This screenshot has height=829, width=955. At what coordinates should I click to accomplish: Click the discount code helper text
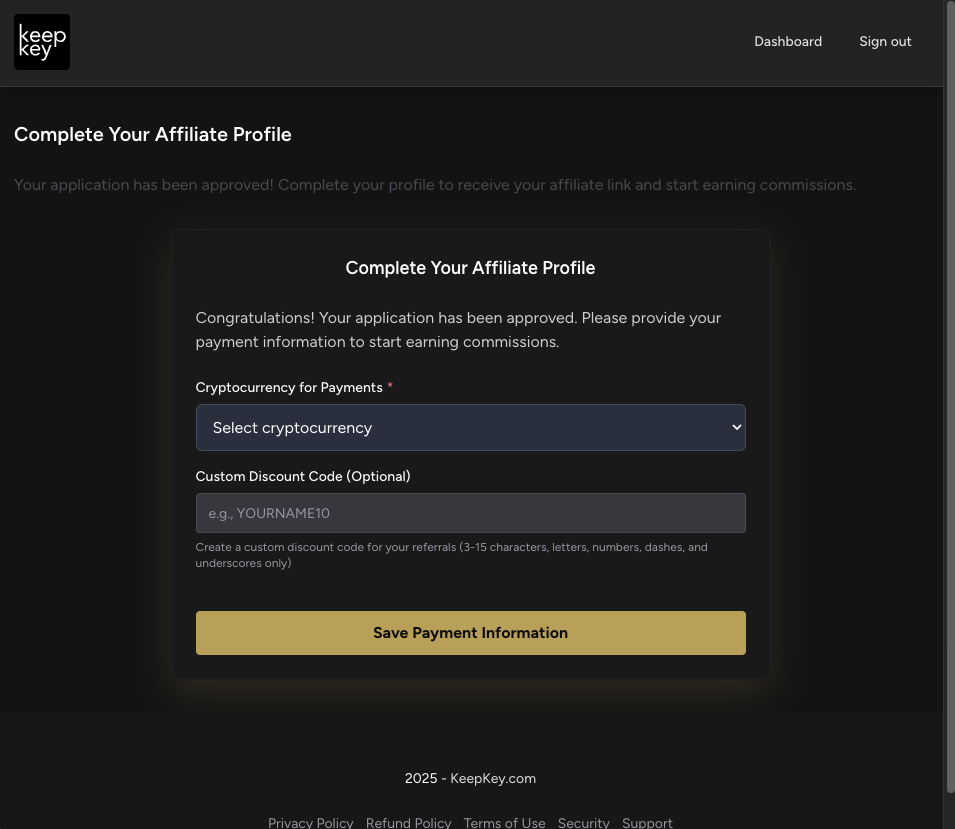point(451,555)
